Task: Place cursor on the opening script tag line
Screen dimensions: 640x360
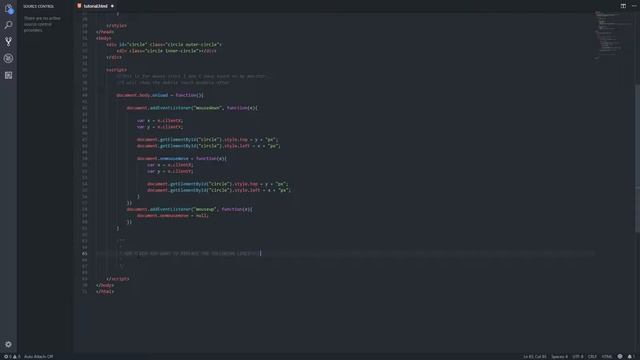Action: (116, 70)
